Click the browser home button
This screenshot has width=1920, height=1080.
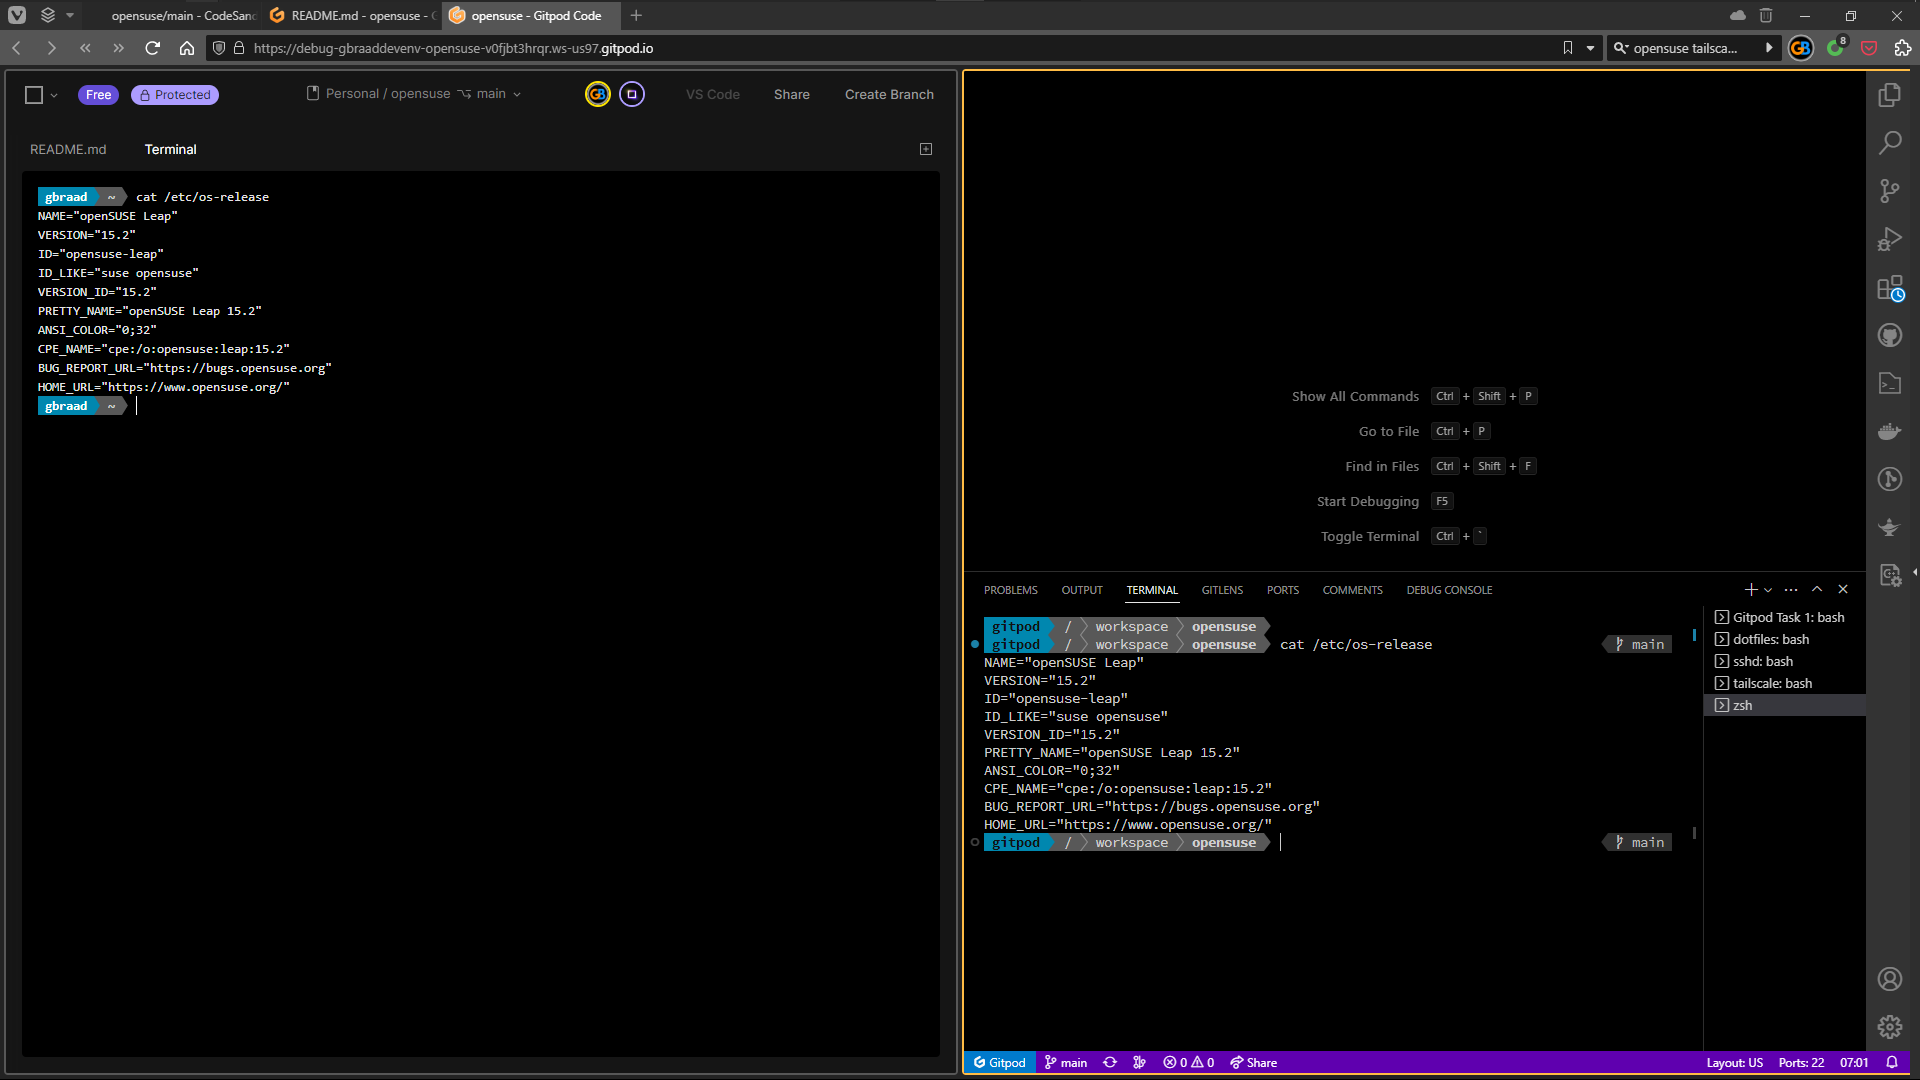tap(187, 48)
